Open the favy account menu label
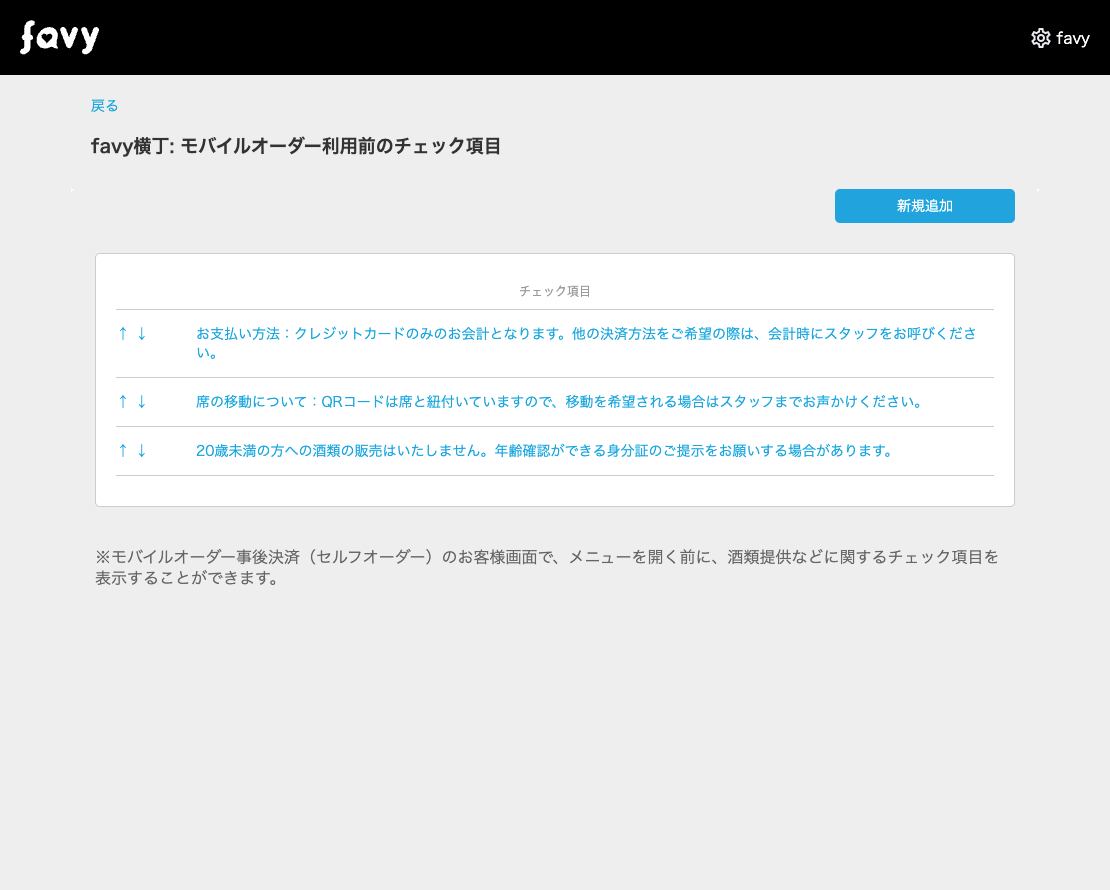1110x890 pixels. tap(1072, 38)
